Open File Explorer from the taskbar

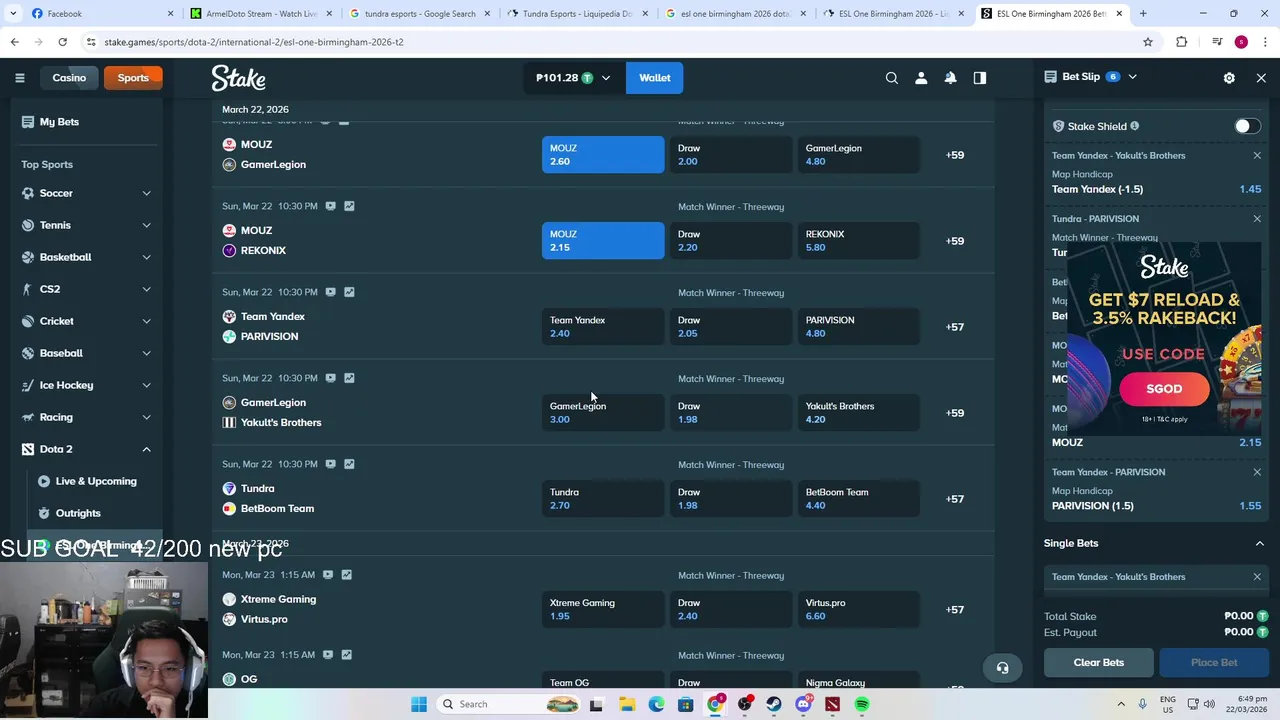(627, 704)
